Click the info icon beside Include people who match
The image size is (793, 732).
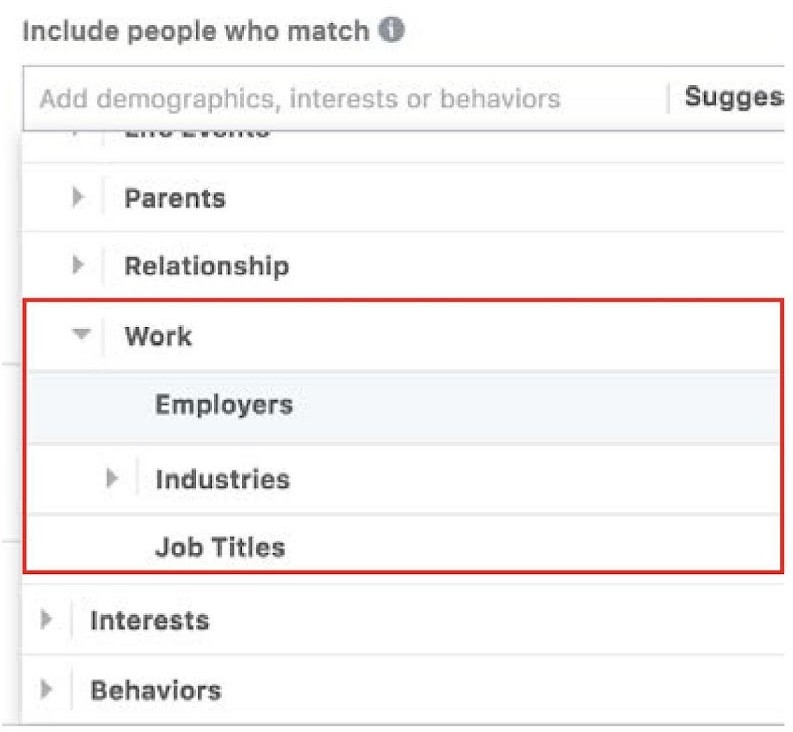tap(393, 31)
